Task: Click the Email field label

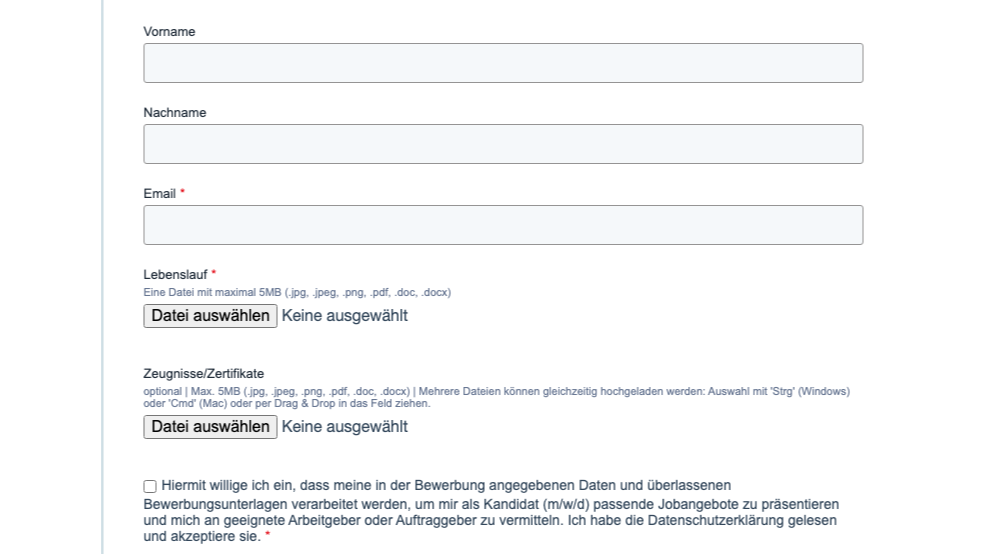Action: click(x=160, y=194)
